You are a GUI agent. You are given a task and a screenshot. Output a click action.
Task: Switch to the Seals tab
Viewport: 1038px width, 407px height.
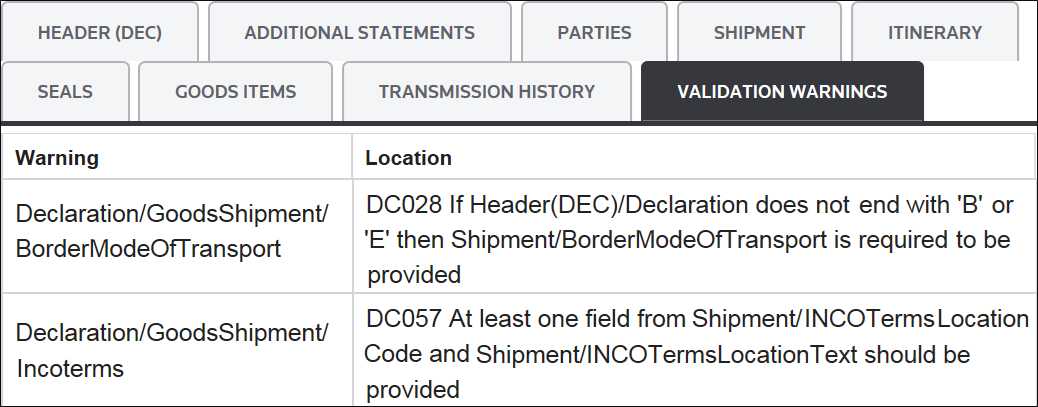click(x=65, y=92)
